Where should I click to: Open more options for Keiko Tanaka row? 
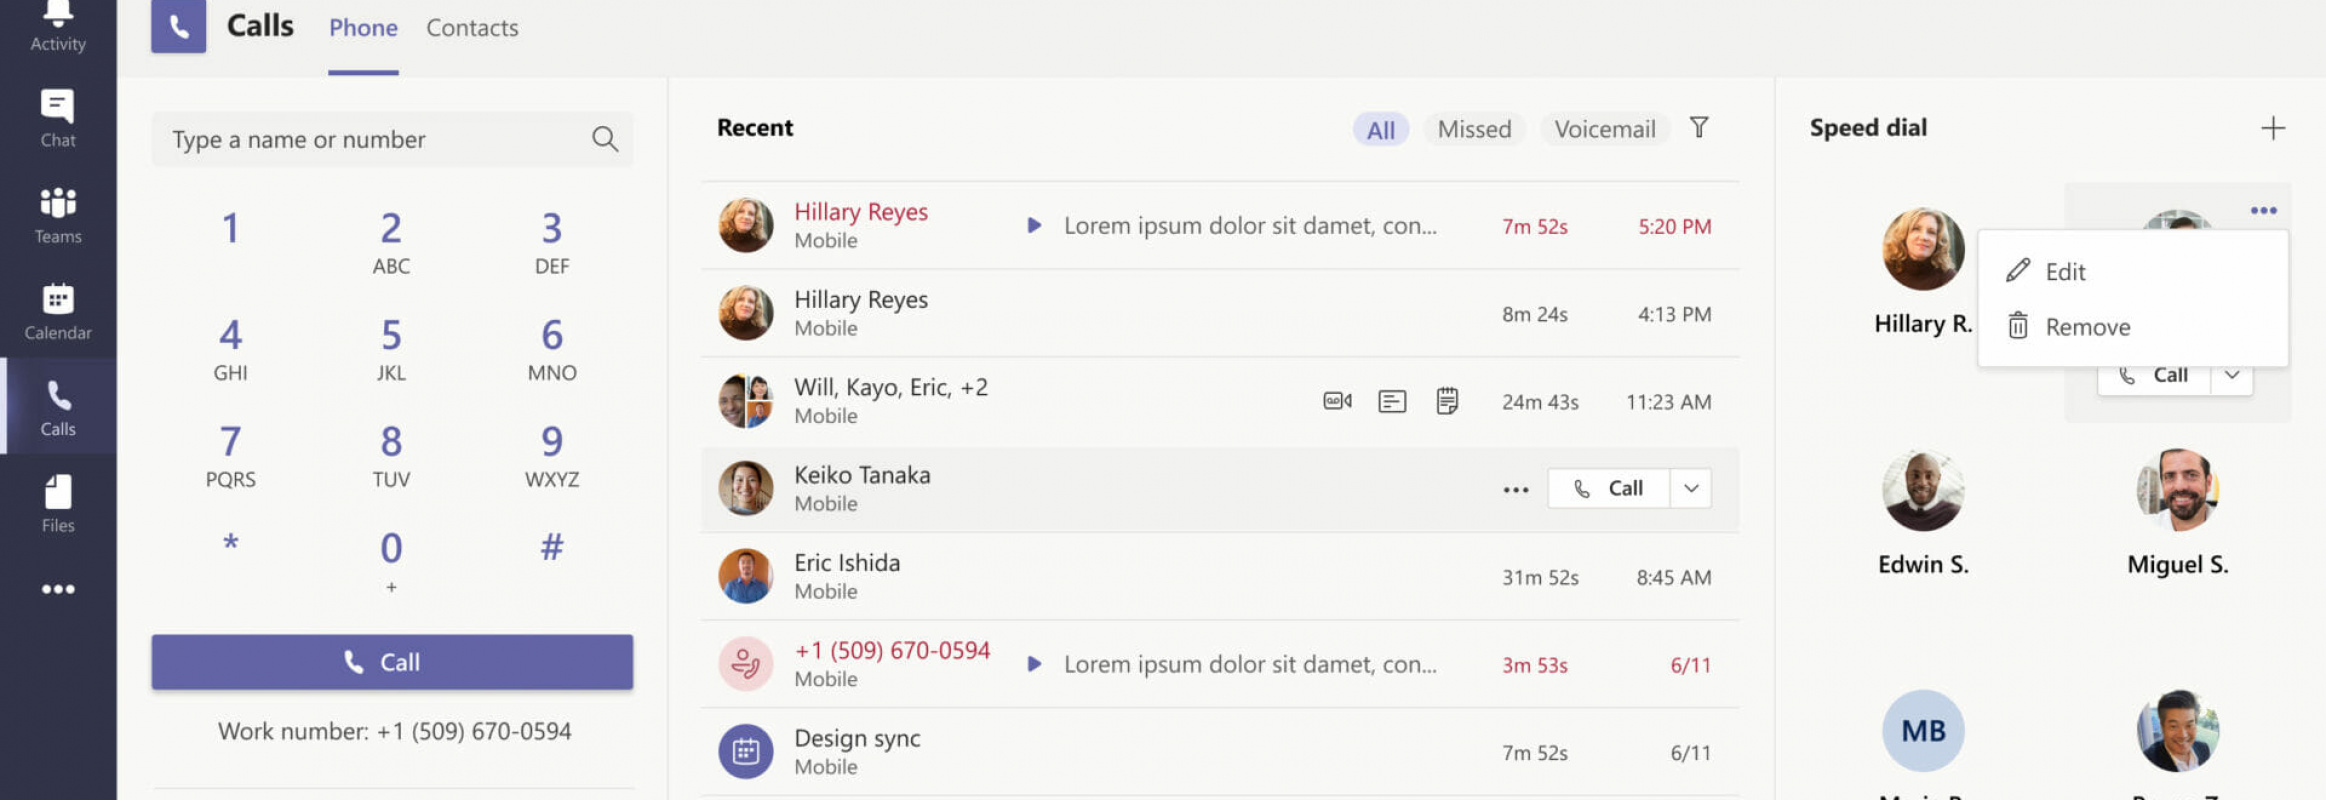pos(1515,489)
